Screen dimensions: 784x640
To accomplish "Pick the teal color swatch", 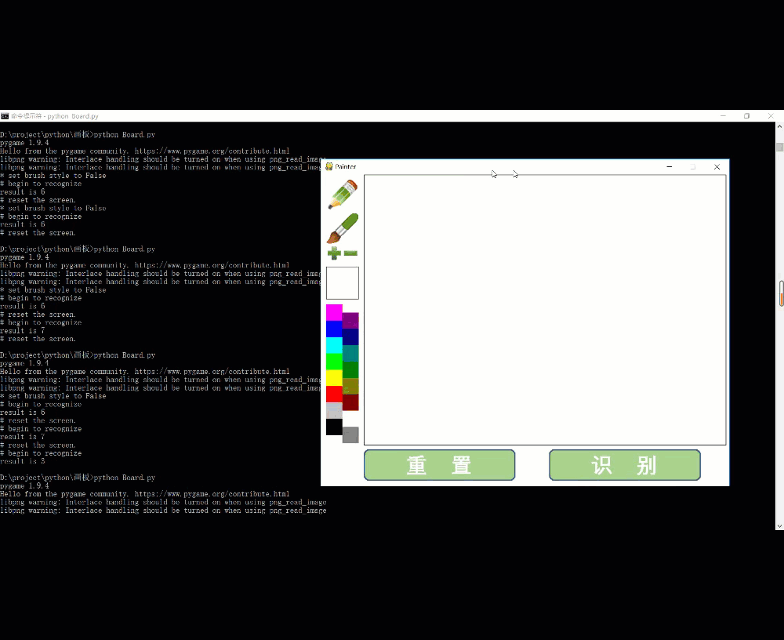I will tap(350, 354).
